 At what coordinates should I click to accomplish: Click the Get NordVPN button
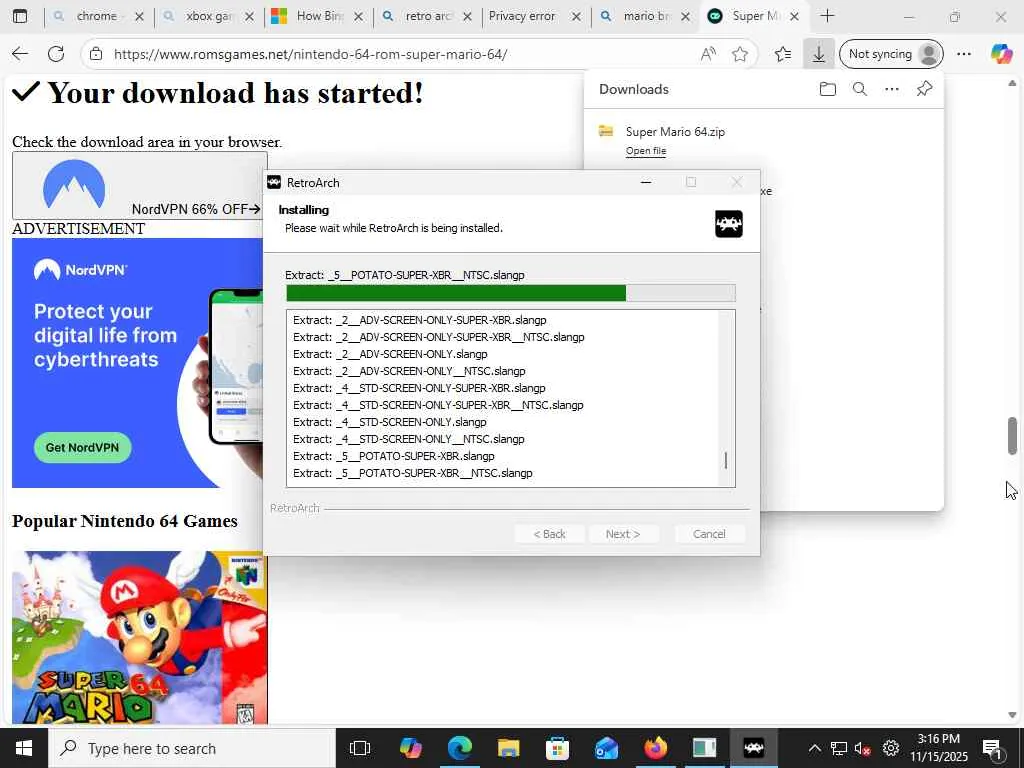pyautogui.click(x=82, y=447)
